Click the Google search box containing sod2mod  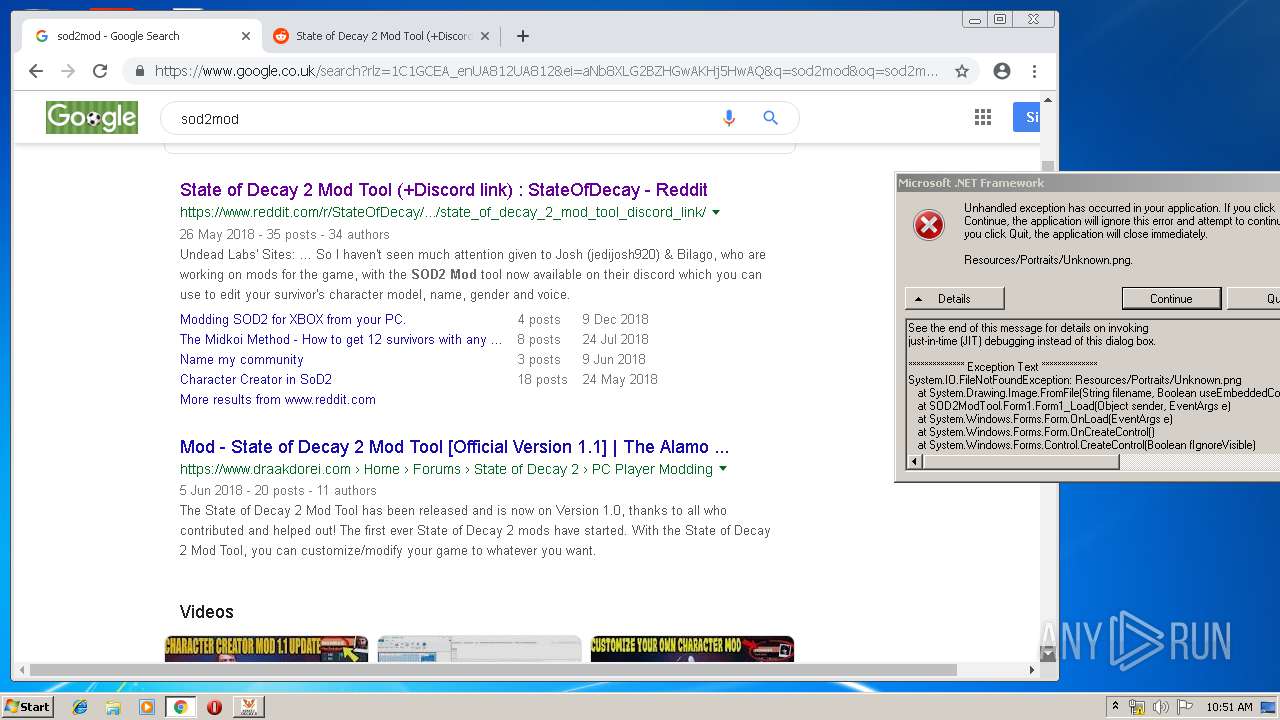[x=440, y=118]
